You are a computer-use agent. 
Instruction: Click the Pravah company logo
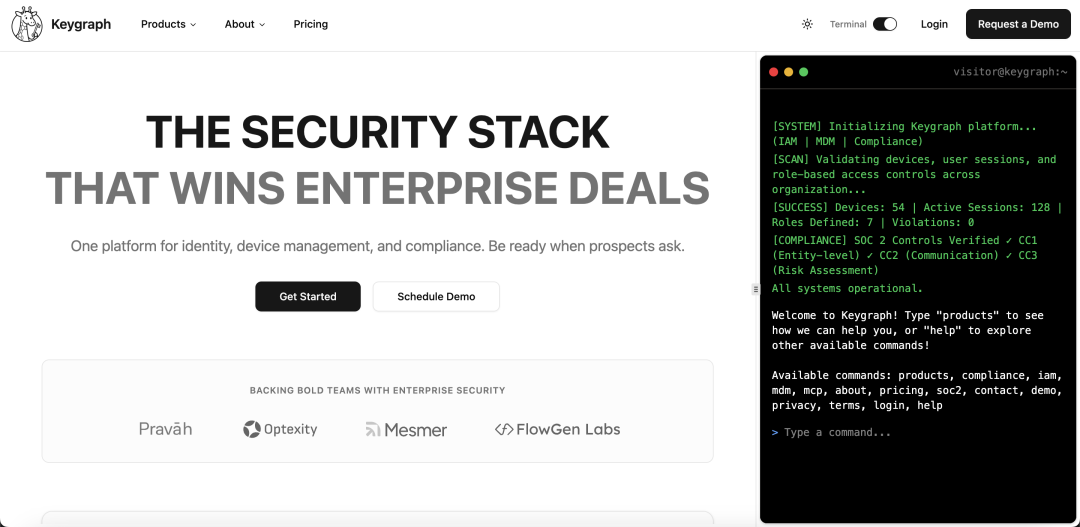[x=165, y=429]
